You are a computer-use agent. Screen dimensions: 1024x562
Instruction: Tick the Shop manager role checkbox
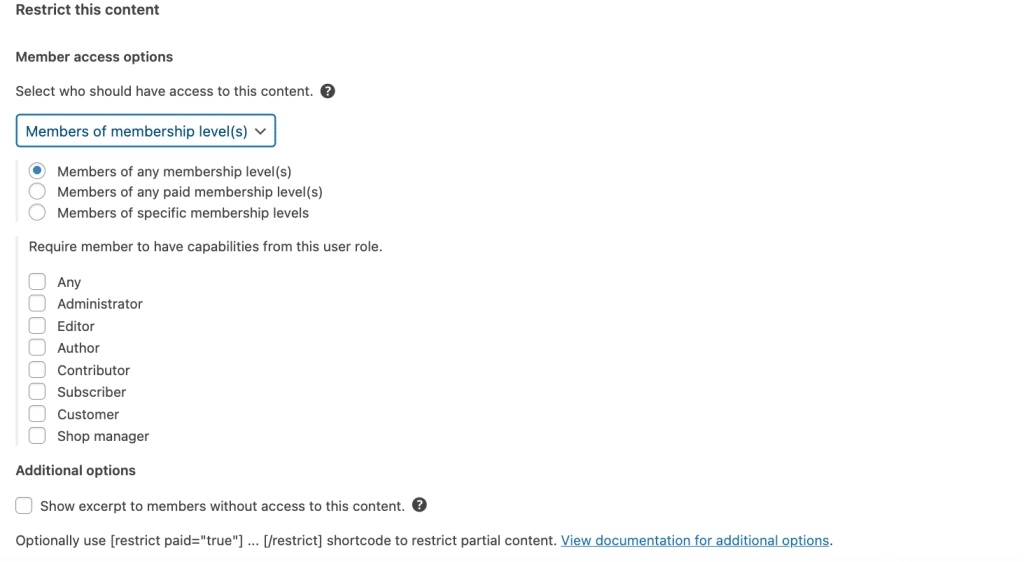pos(37,435)
